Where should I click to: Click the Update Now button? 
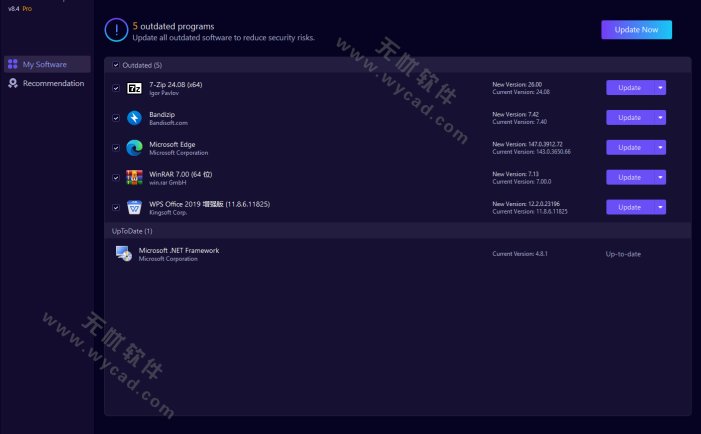pos(636,29)
